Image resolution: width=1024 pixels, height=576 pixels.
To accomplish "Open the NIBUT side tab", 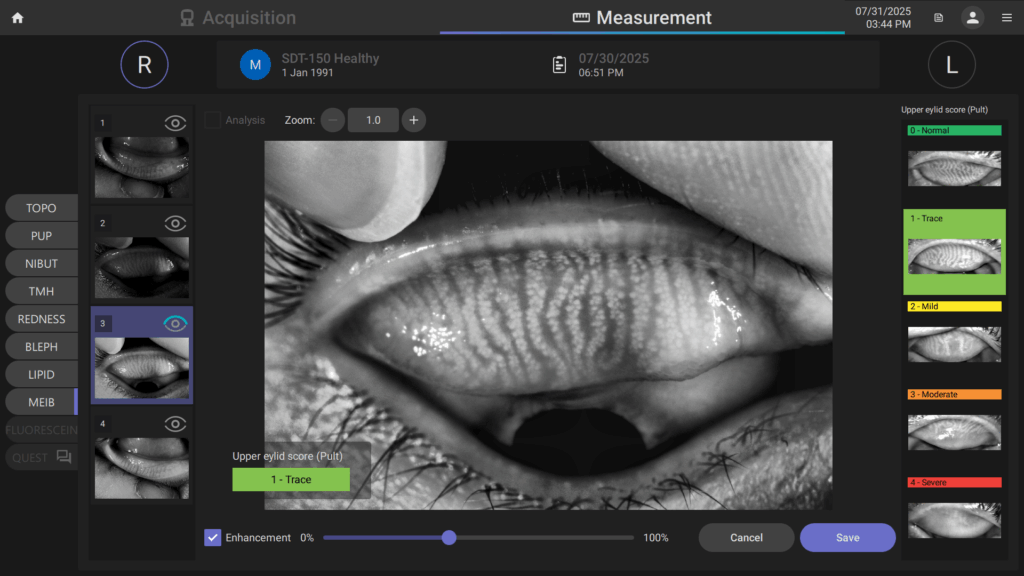I will click(41, 264).
